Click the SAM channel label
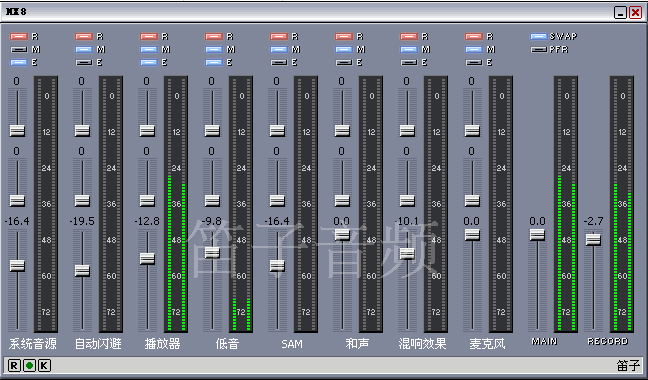The width and height of the screenshot is (648, 380). coord(292,344)
